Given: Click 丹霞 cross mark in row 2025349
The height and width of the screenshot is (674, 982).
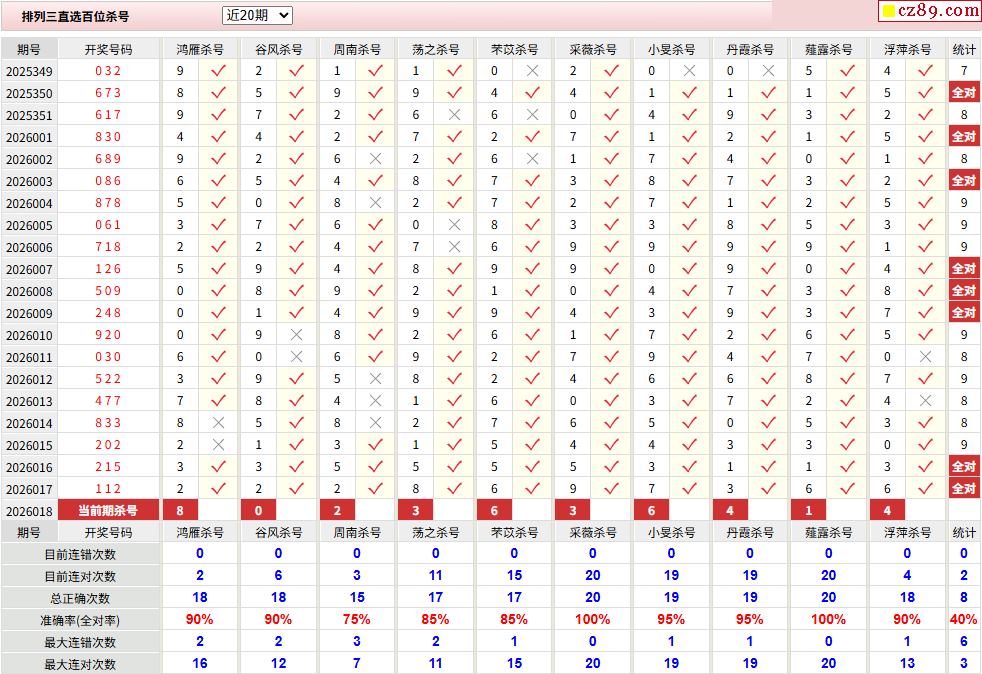Looking at the screenshot, I should tap(768, 71).
